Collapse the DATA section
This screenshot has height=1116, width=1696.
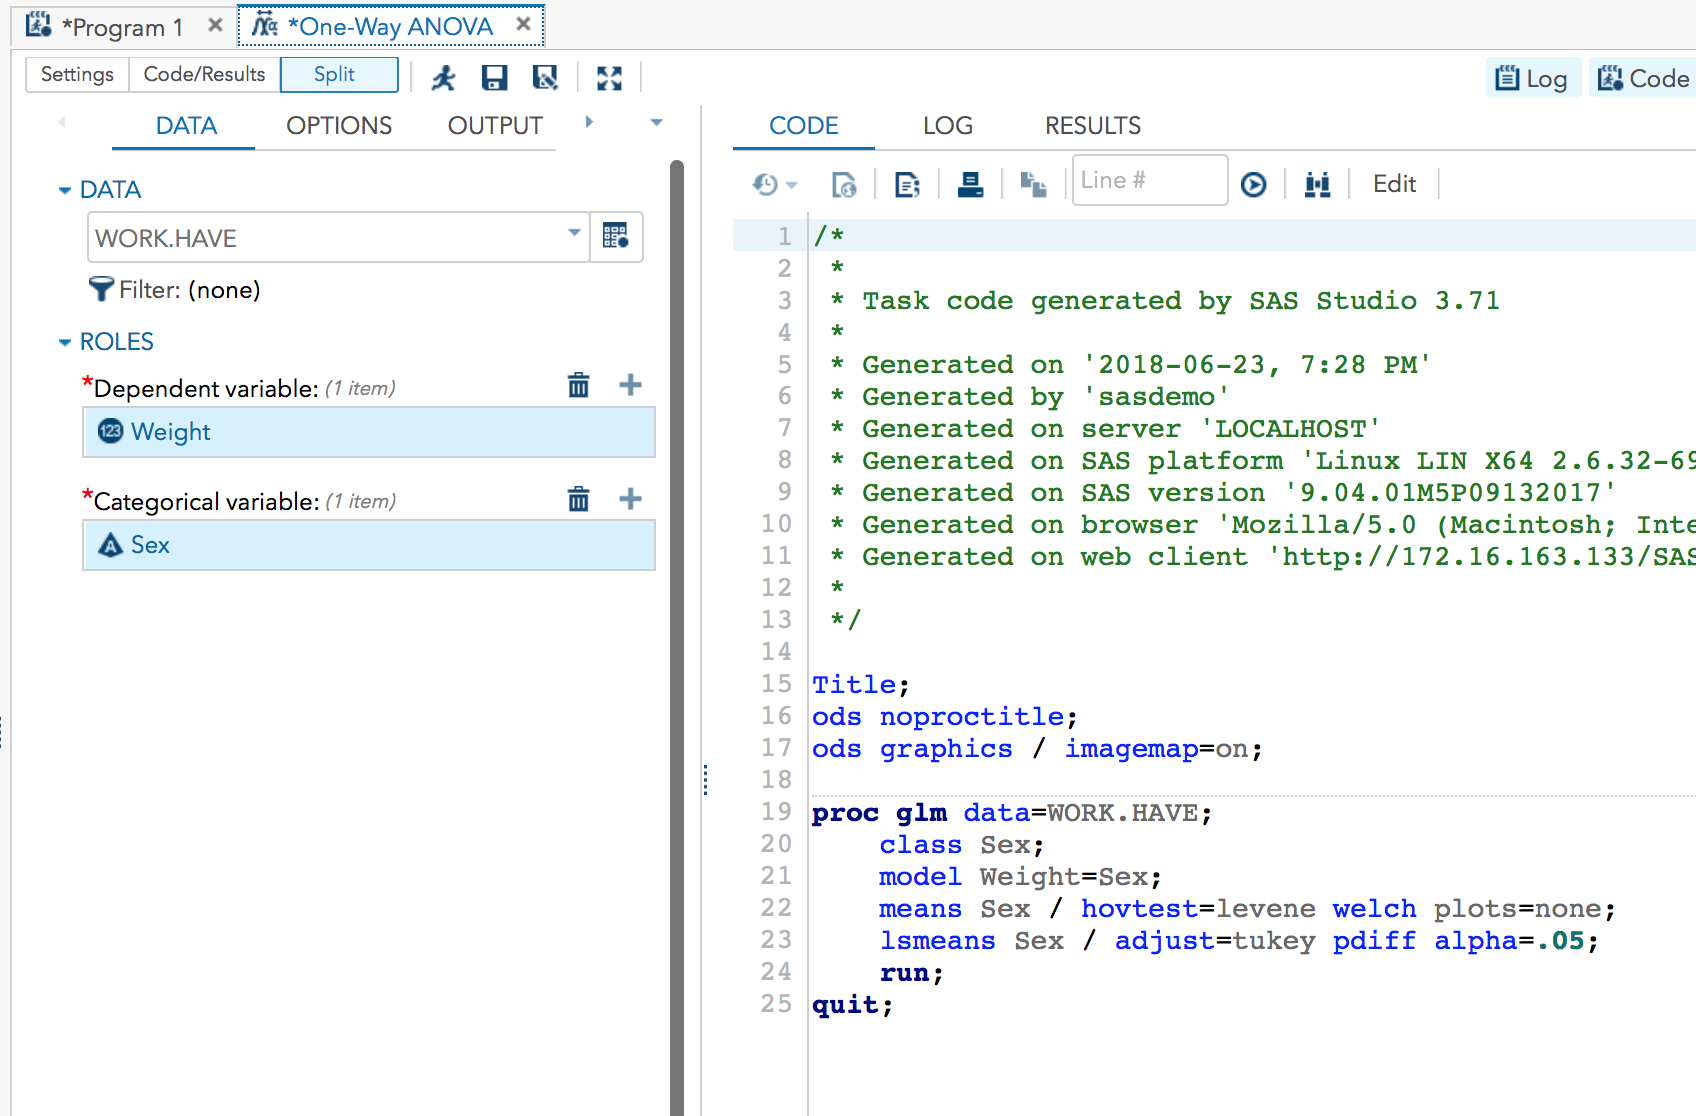pyautogui.click(x=65, y=190)
